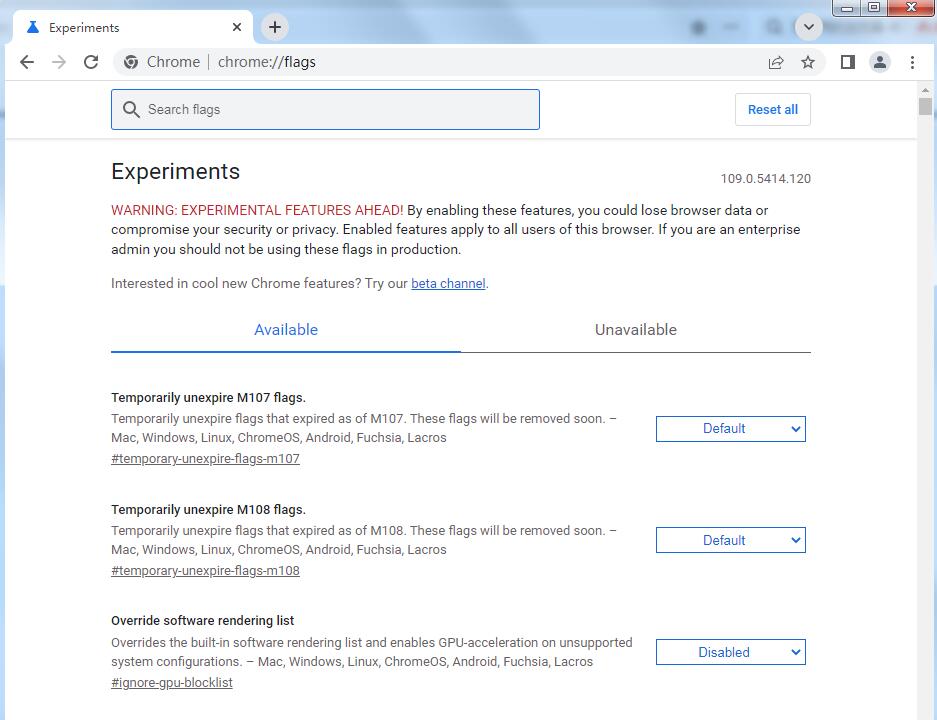The image size is (937, 720).
Task: Toggle the browser side panel icon
Action: point(847,62)
